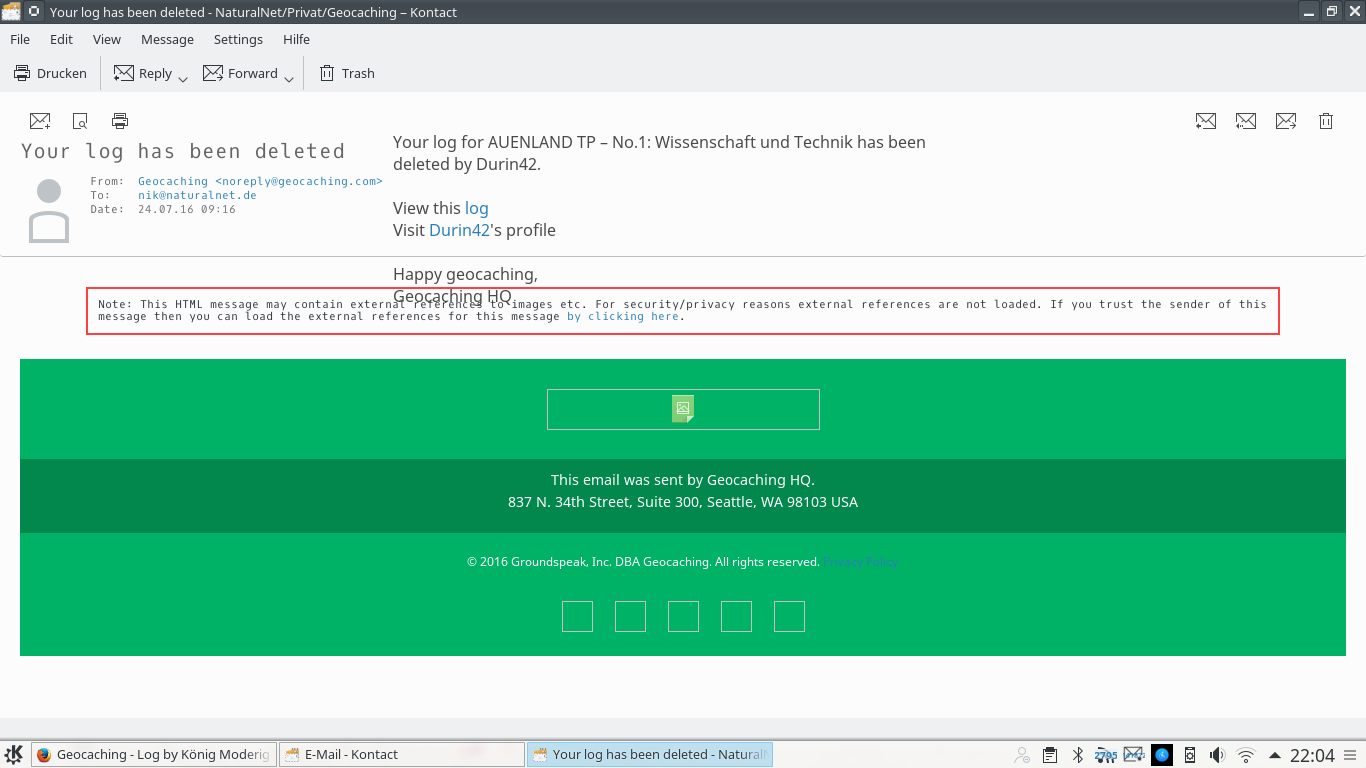1366x768 pixels.
Task: Expand the Reply dropdown arrow
Action: click(x=183, y=78)
